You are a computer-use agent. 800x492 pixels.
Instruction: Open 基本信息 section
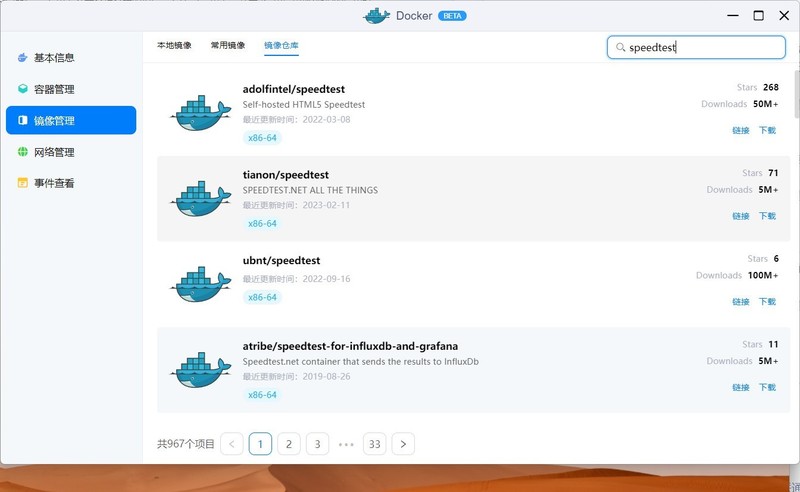coord(71,58)
